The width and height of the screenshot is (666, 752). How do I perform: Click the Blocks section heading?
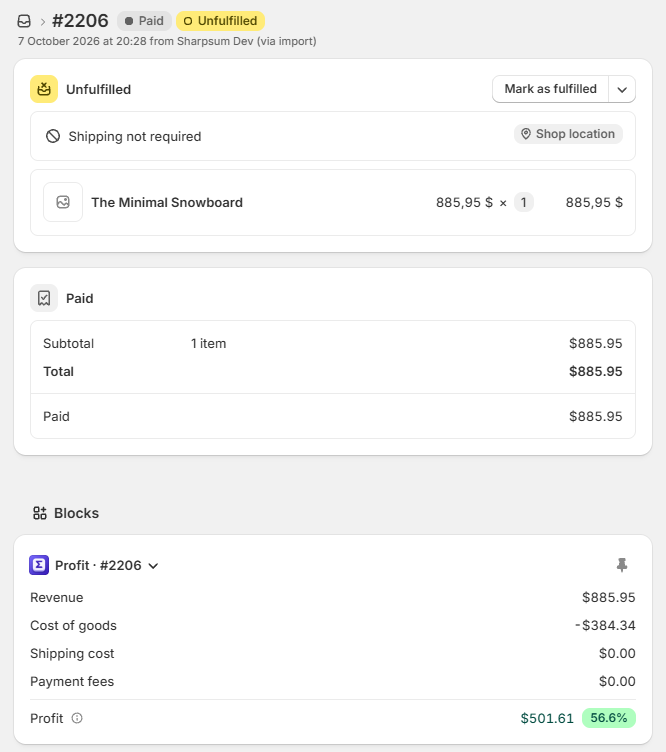pyautogui.click(x=76, y=513)
